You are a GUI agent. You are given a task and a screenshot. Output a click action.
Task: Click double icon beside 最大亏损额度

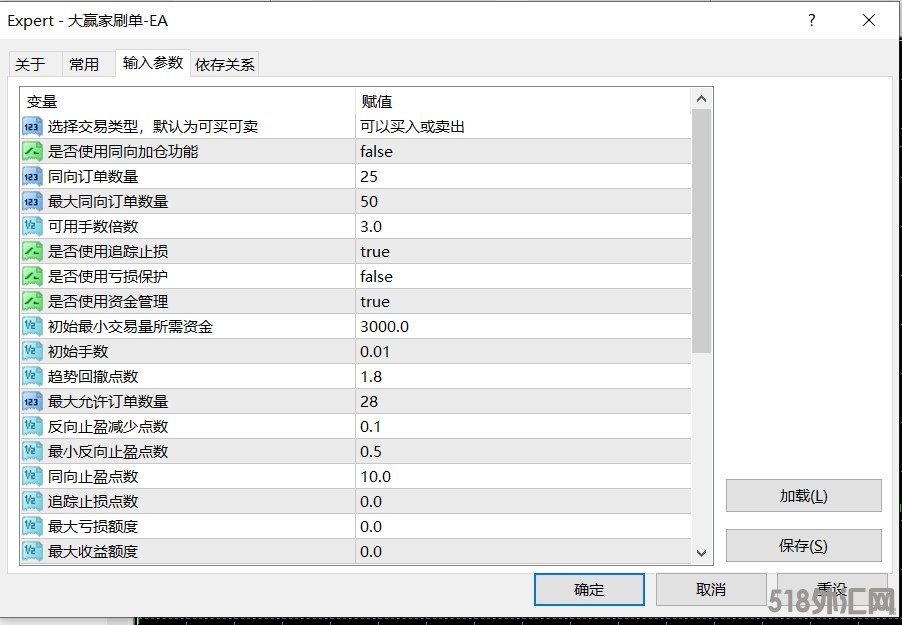pos(32,526)
